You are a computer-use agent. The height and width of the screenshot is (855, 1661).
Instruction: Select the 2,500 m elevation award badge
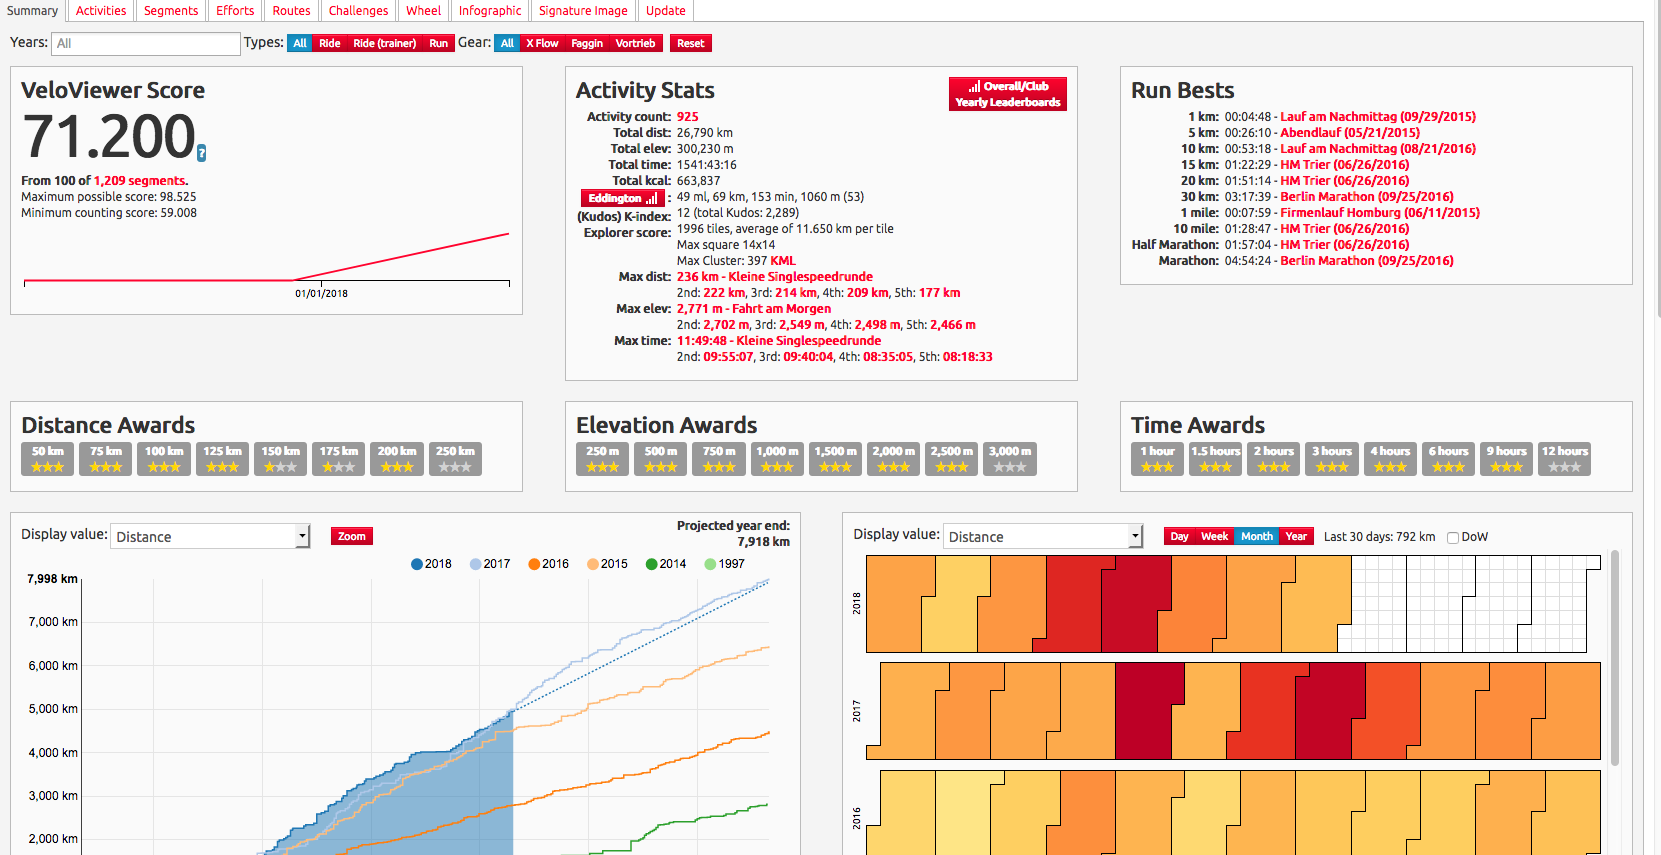point(952,459)
